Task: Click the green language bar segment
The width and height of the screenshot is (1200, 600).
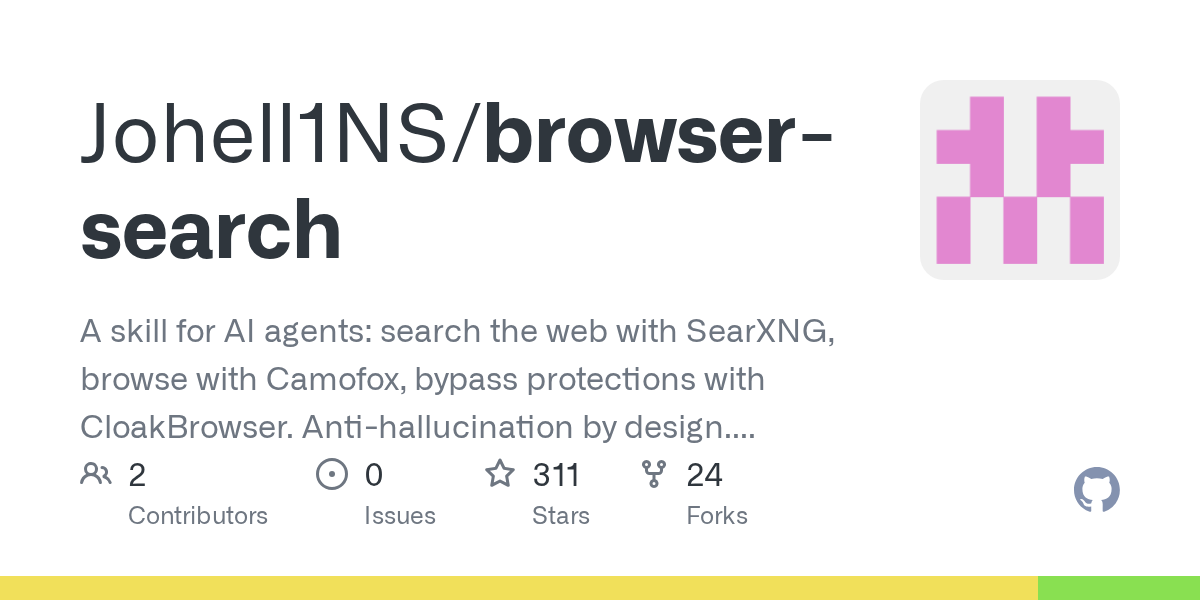Action: click(1119, 588)
